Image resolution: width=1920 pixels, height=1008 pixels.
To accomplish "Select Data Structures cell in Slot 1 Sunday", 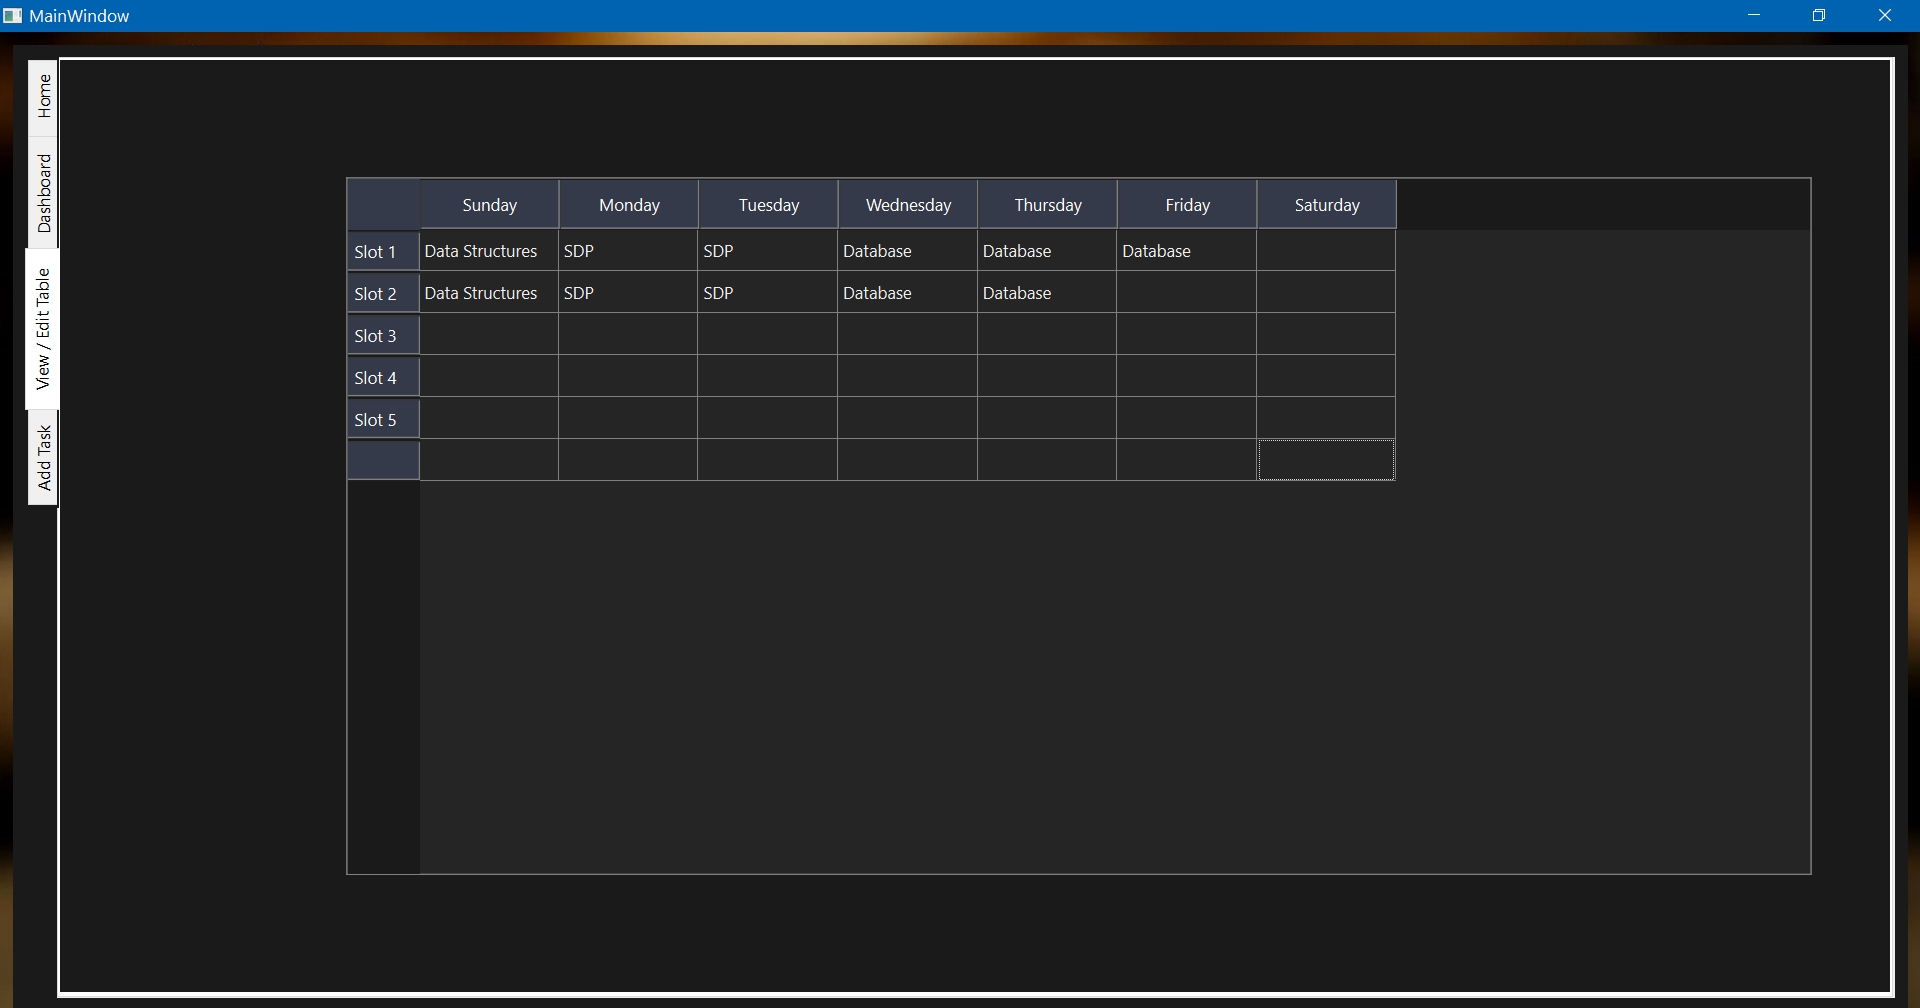I will point(489,251).
